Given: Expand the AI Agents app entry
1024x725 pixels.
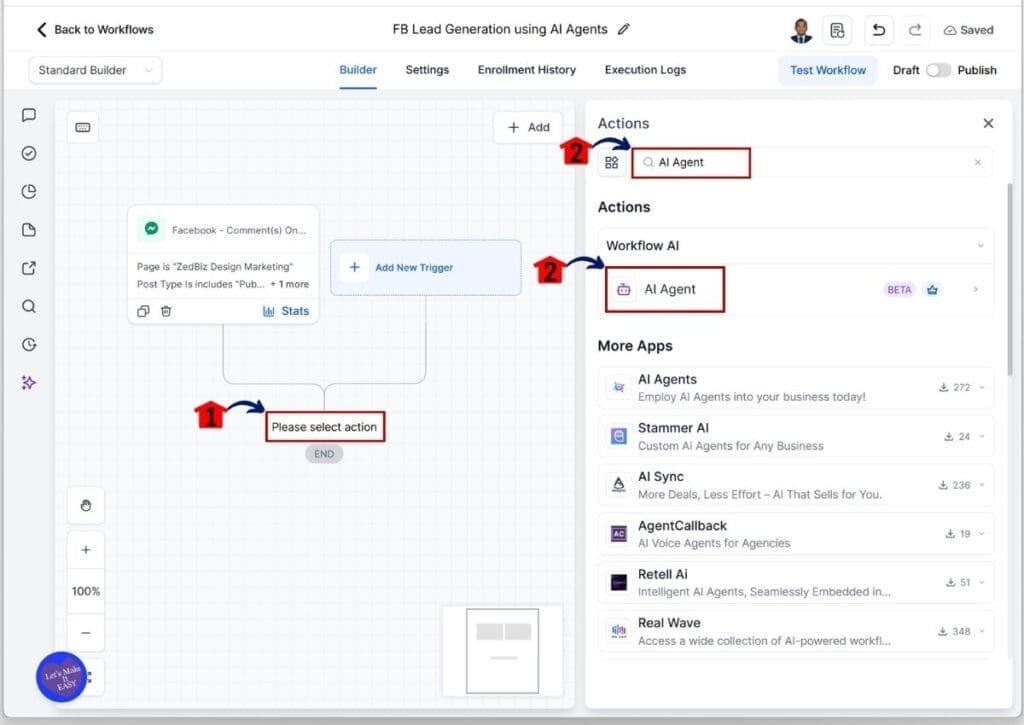Looking at the screenshot, I should [x=981, y=388].
